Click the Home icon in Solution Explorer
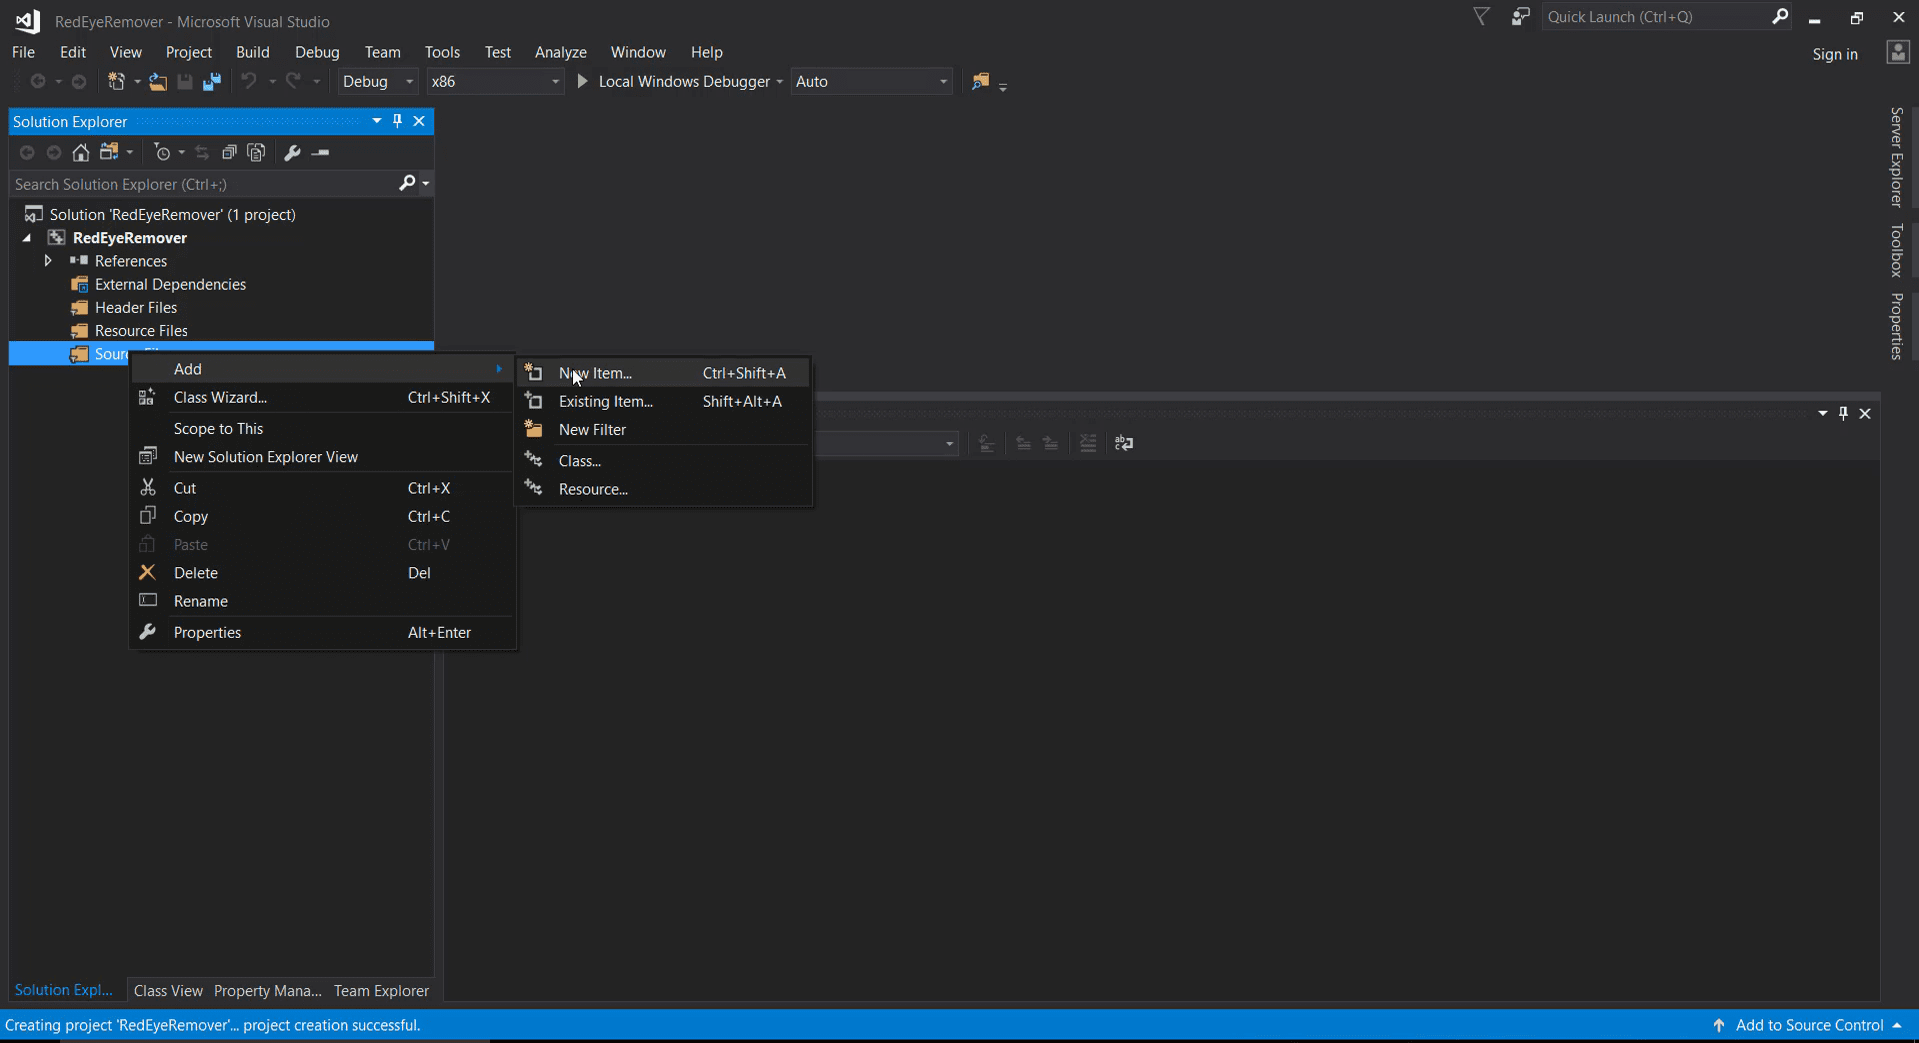The width and height of the screenshot is (1919, 1043). click(x=80, y=153)
